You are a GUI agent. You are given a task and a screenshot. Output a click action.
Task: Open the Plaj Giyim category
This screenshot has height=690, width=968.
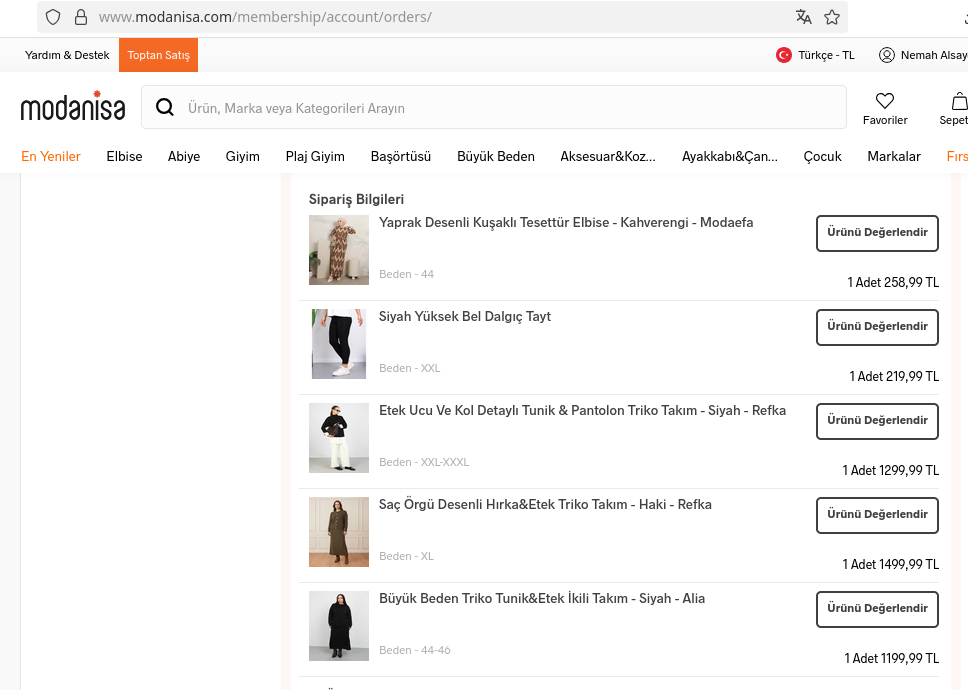pos(315,156)
